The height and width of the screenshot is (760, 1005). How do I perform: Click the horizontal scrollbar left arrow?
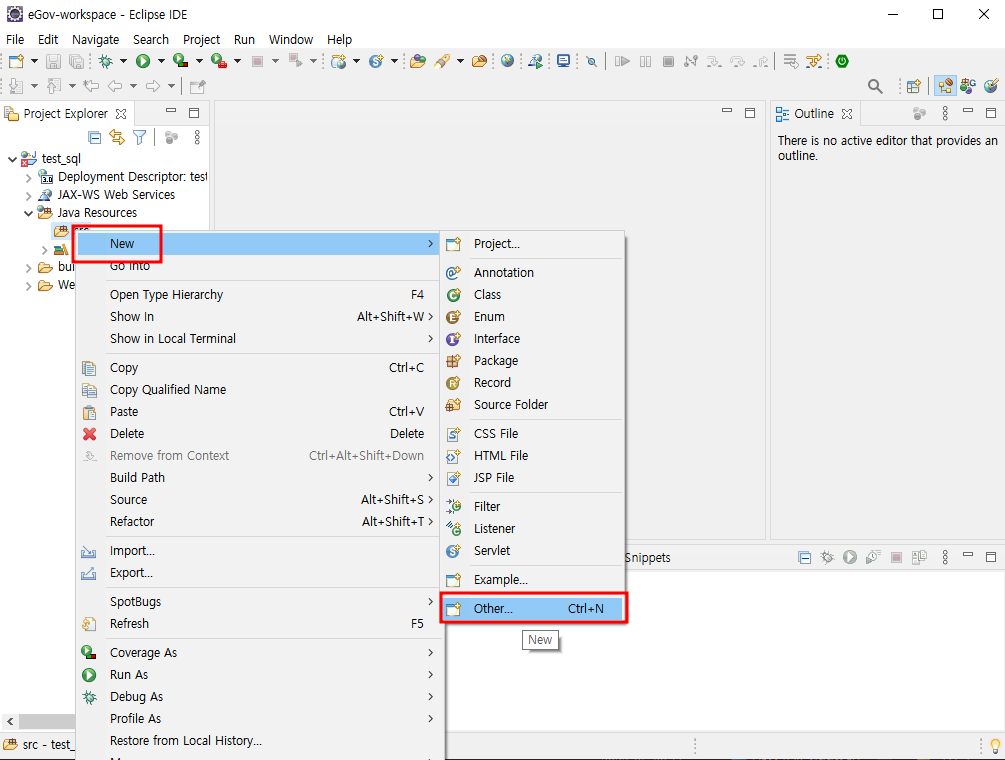[x=10, y=722]
